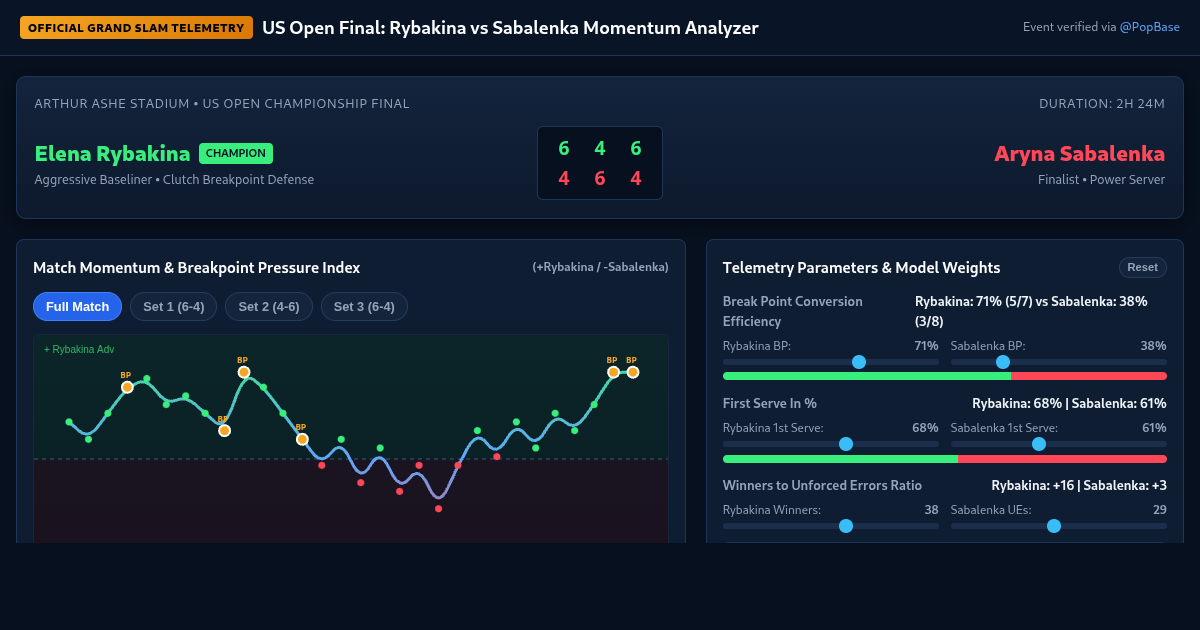Click Elena Rybakina's name

click(x=112, y=154)
